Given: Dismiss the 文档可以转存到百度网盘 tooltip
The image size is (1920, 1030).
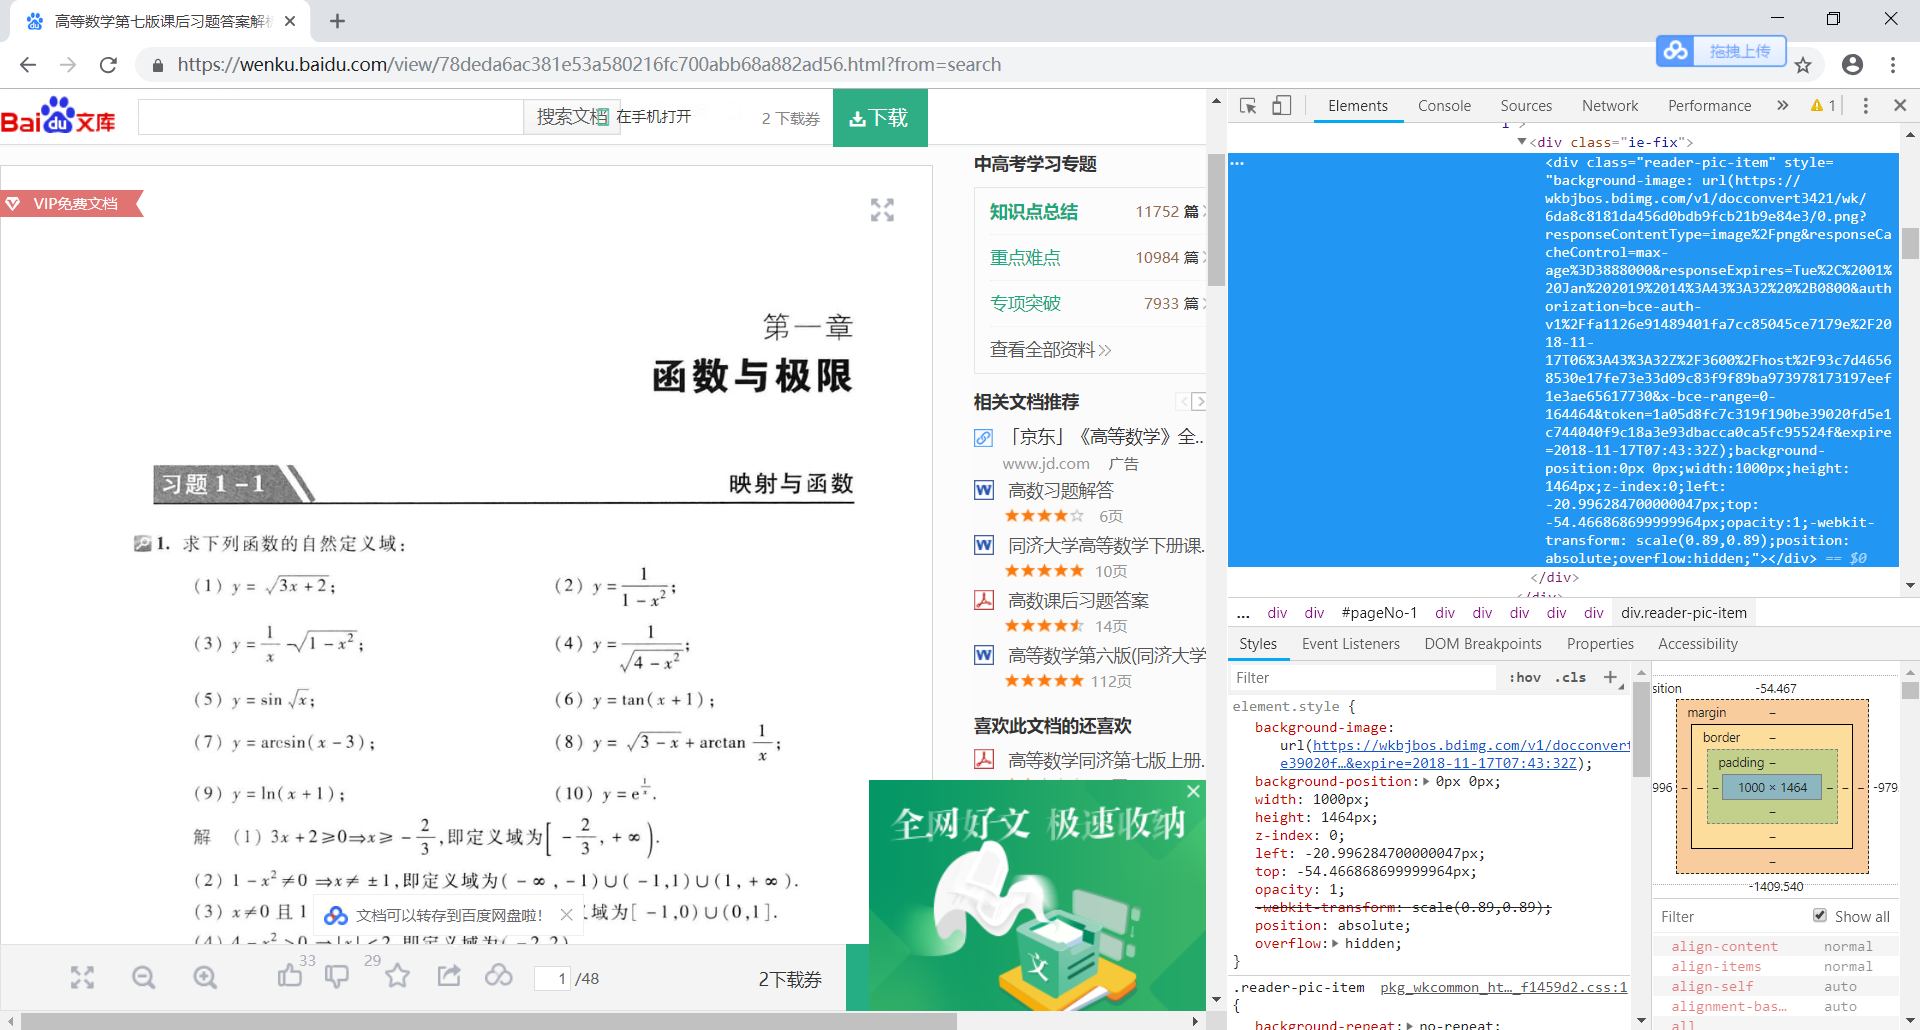Looking at the screenshot, I should (567, 914).
